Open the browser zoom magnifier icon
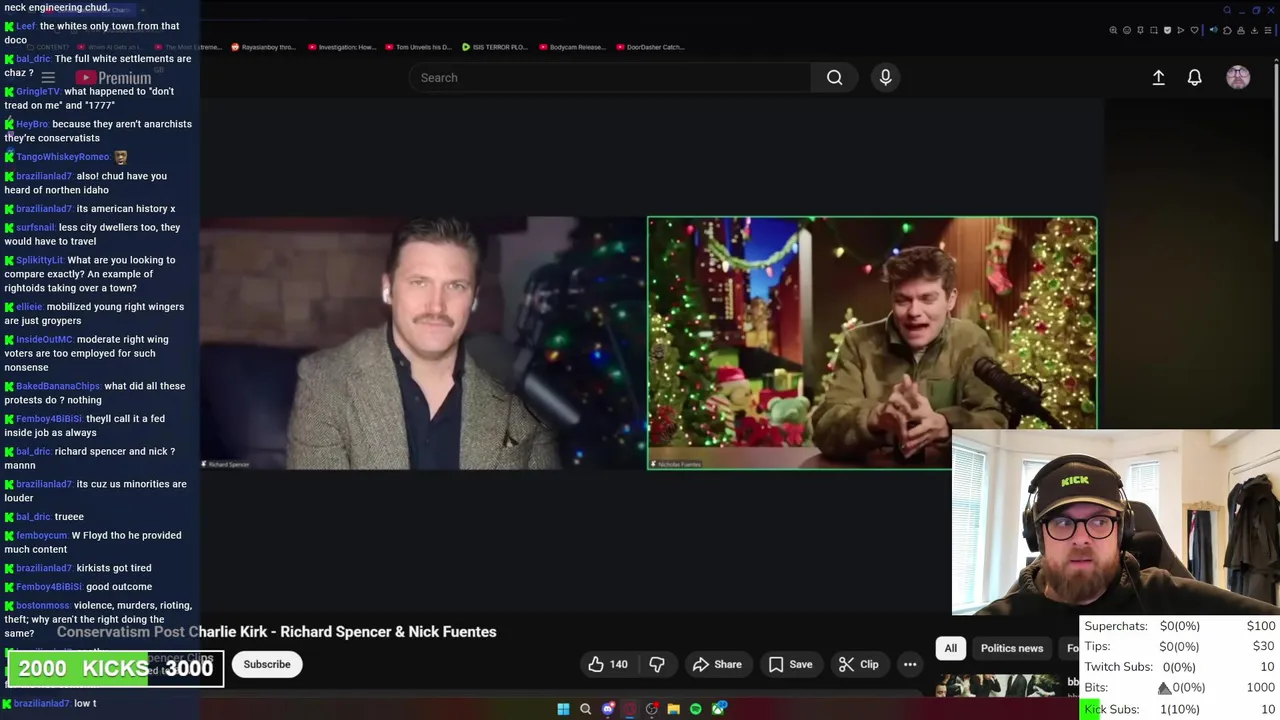 click(1113, 30)
